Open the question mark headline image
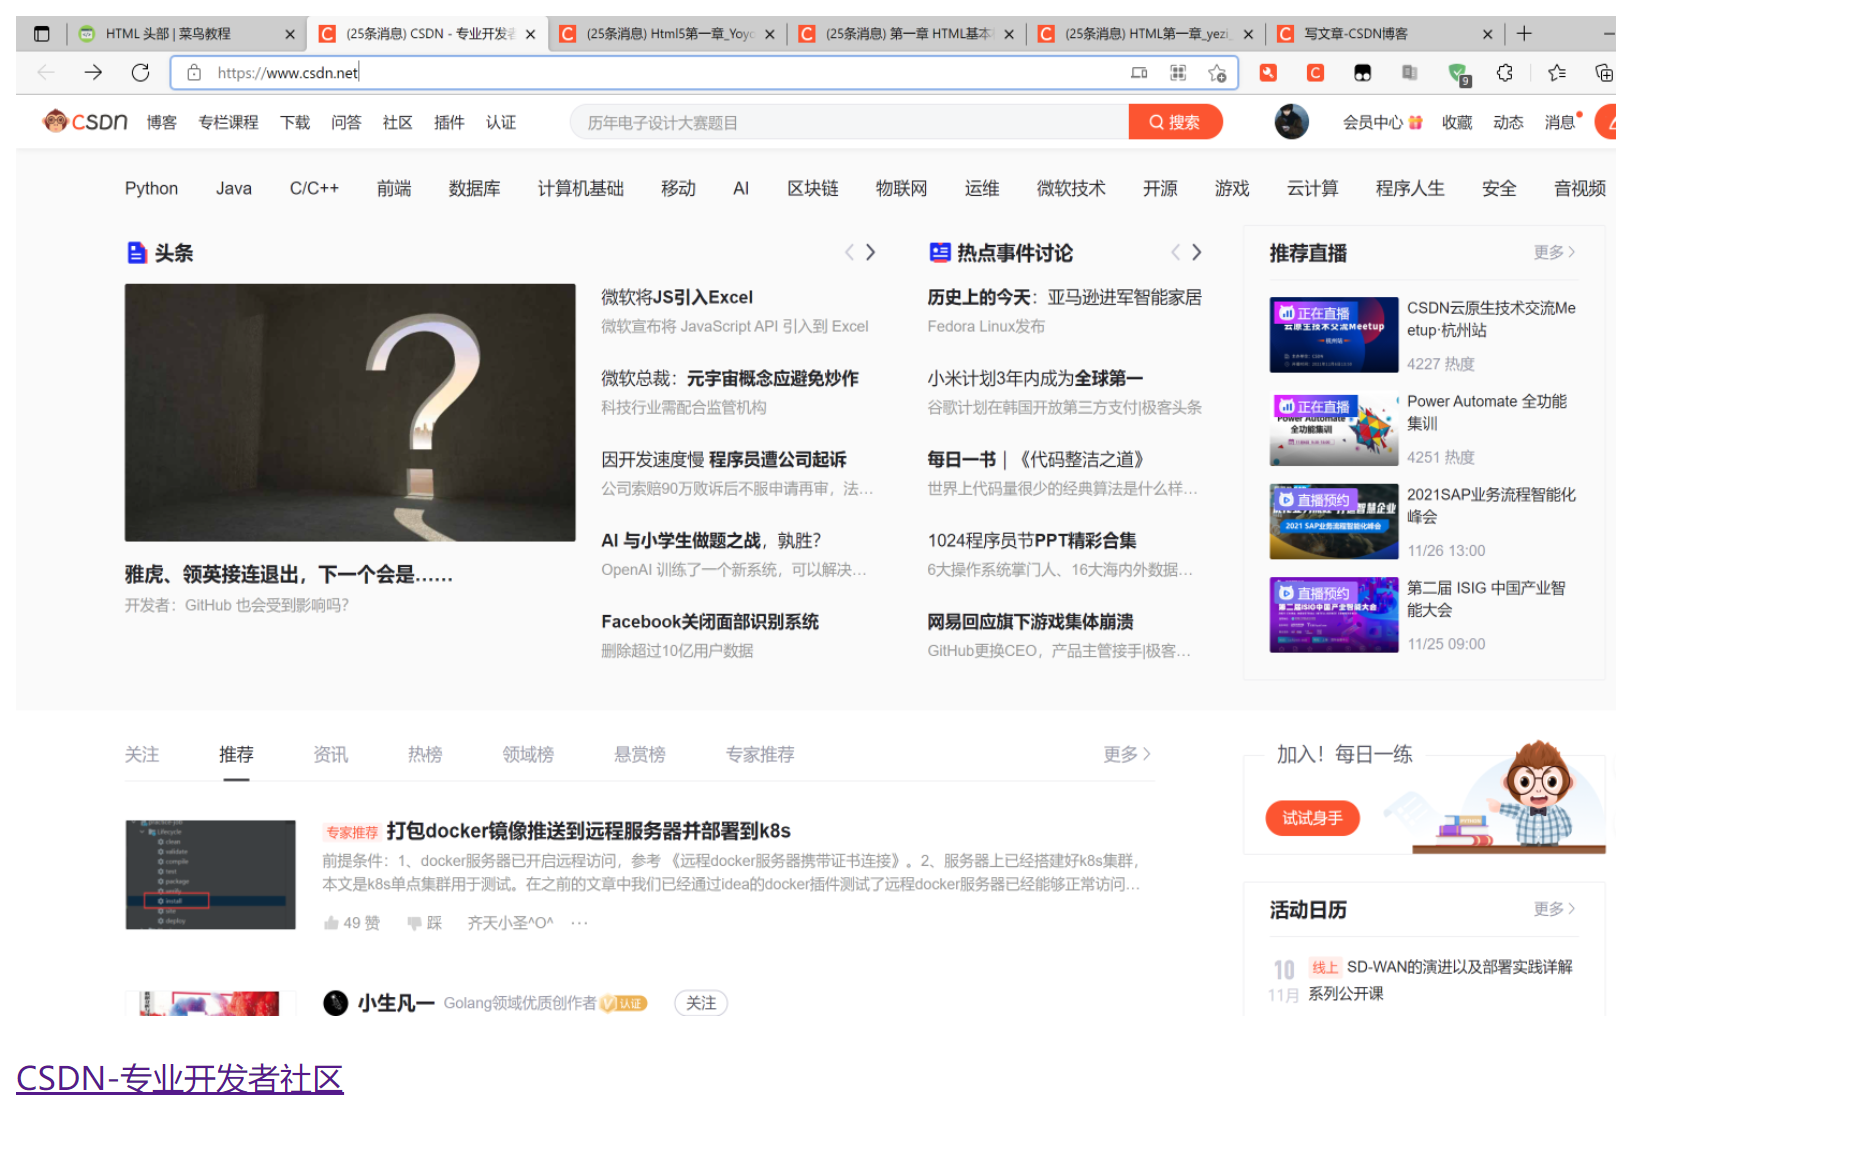This screenshot has height=1176, width=1852. [x=350, y=412]
